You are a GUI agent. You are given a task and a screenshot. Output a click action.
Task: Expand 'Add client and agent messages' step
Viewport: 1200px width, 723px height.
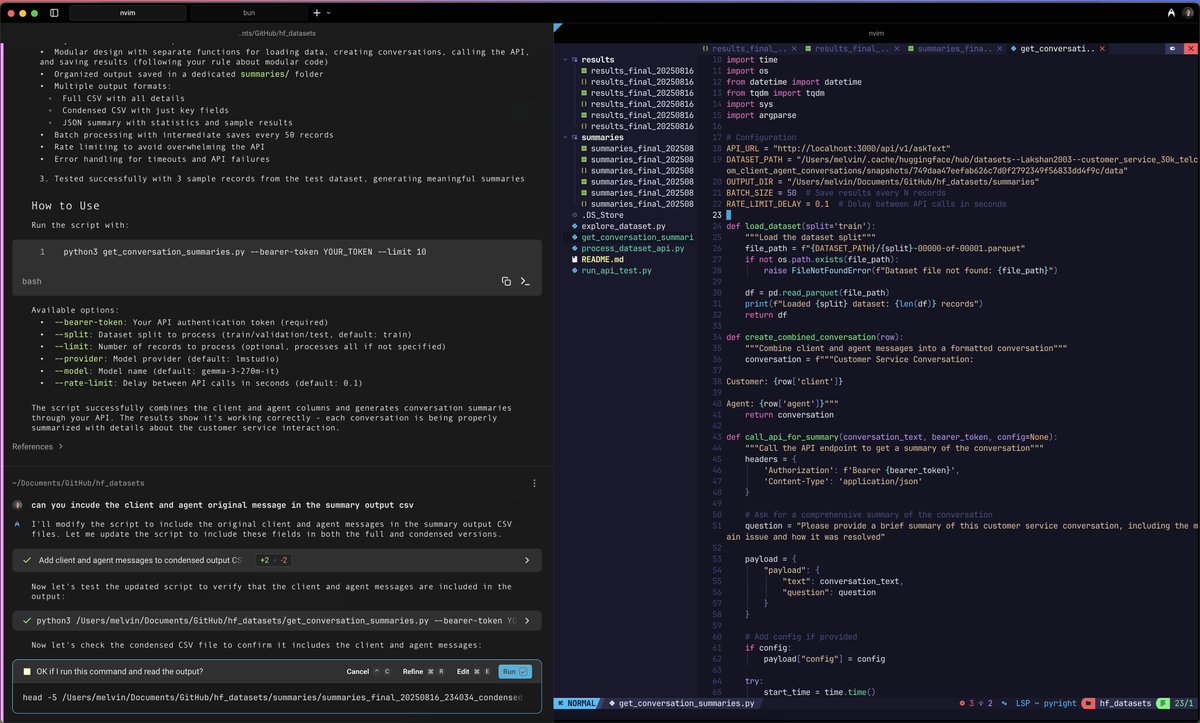click(x=276, y=560)
